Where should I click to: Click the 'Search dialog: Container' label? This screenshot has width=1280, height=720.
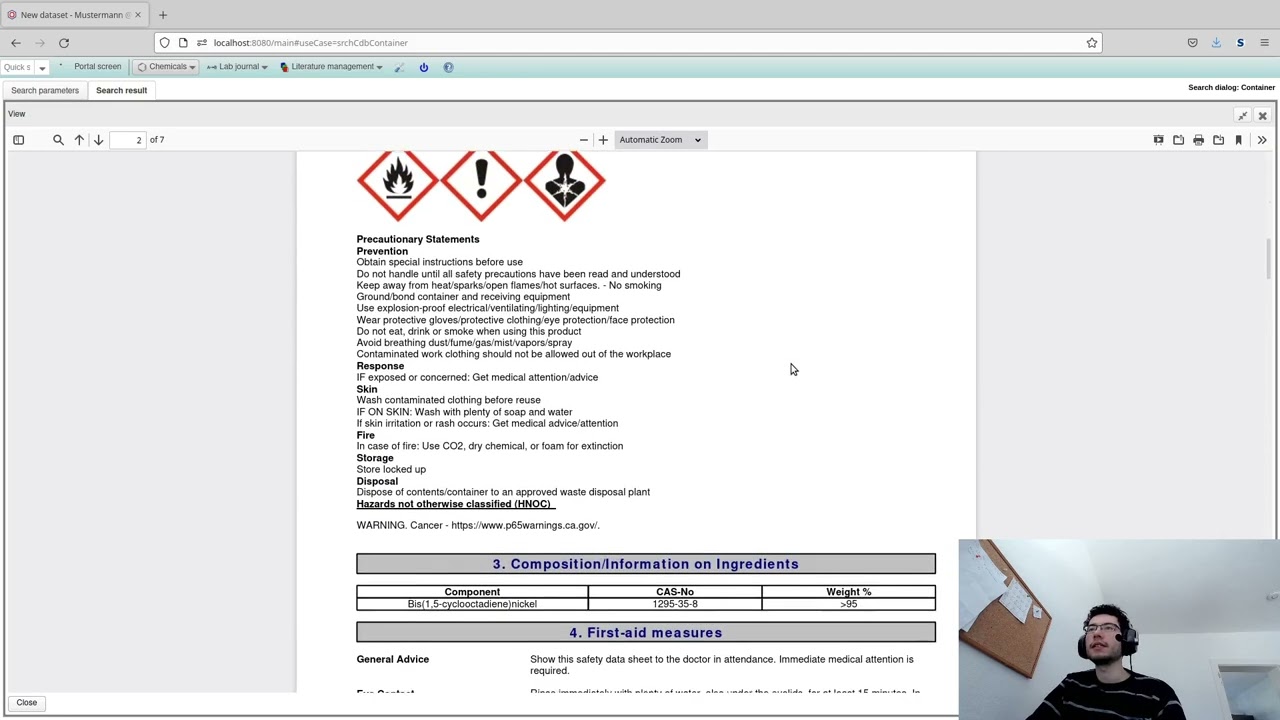click(x=1231, y=88)
